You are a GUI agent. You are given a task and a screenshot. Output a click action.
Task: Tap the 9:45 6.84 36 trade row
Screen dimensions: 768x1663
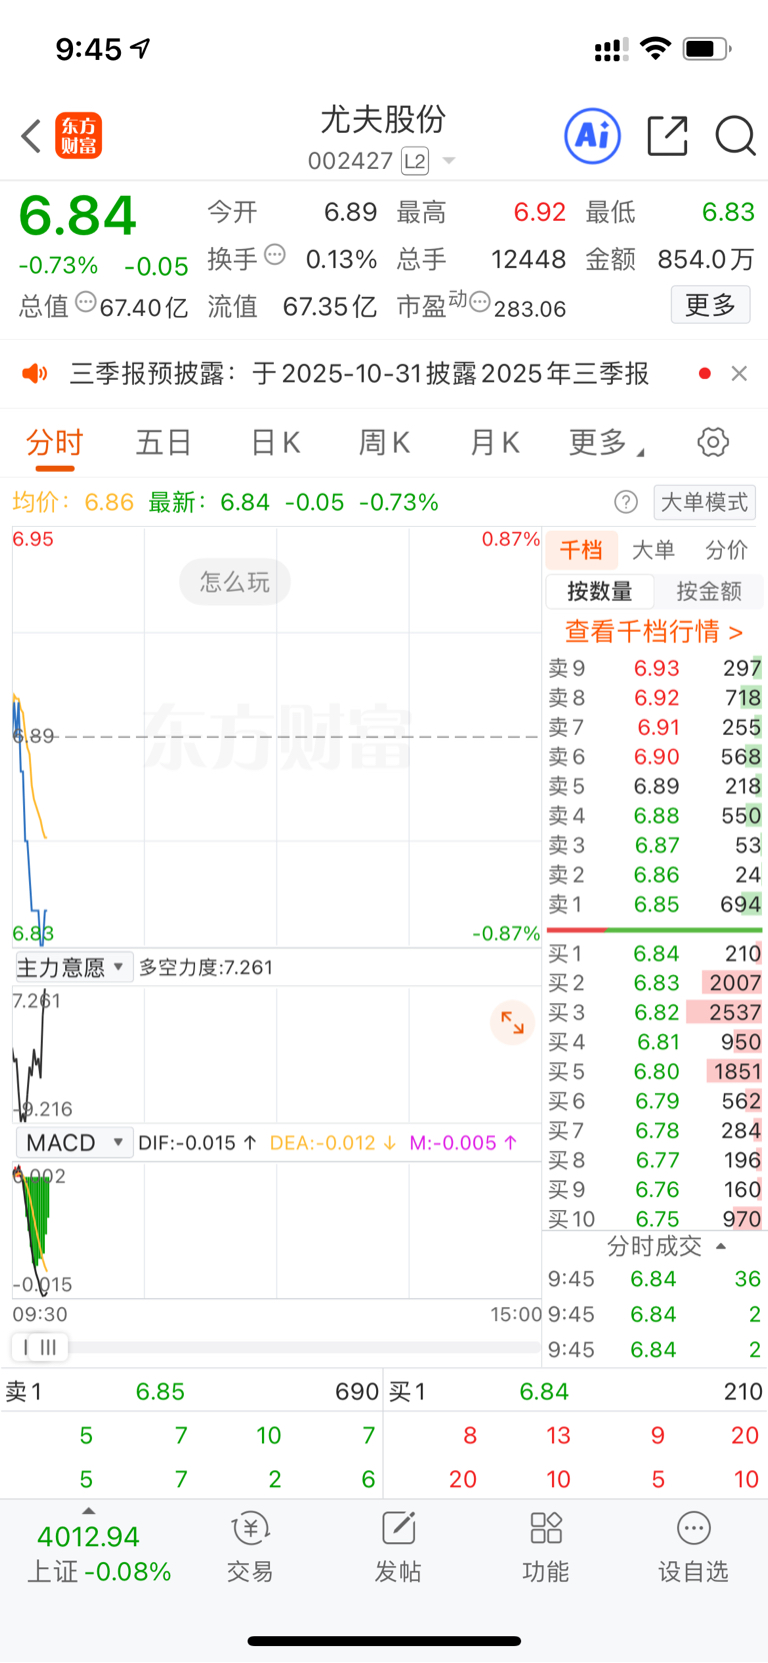click(x=654, y=1279)
